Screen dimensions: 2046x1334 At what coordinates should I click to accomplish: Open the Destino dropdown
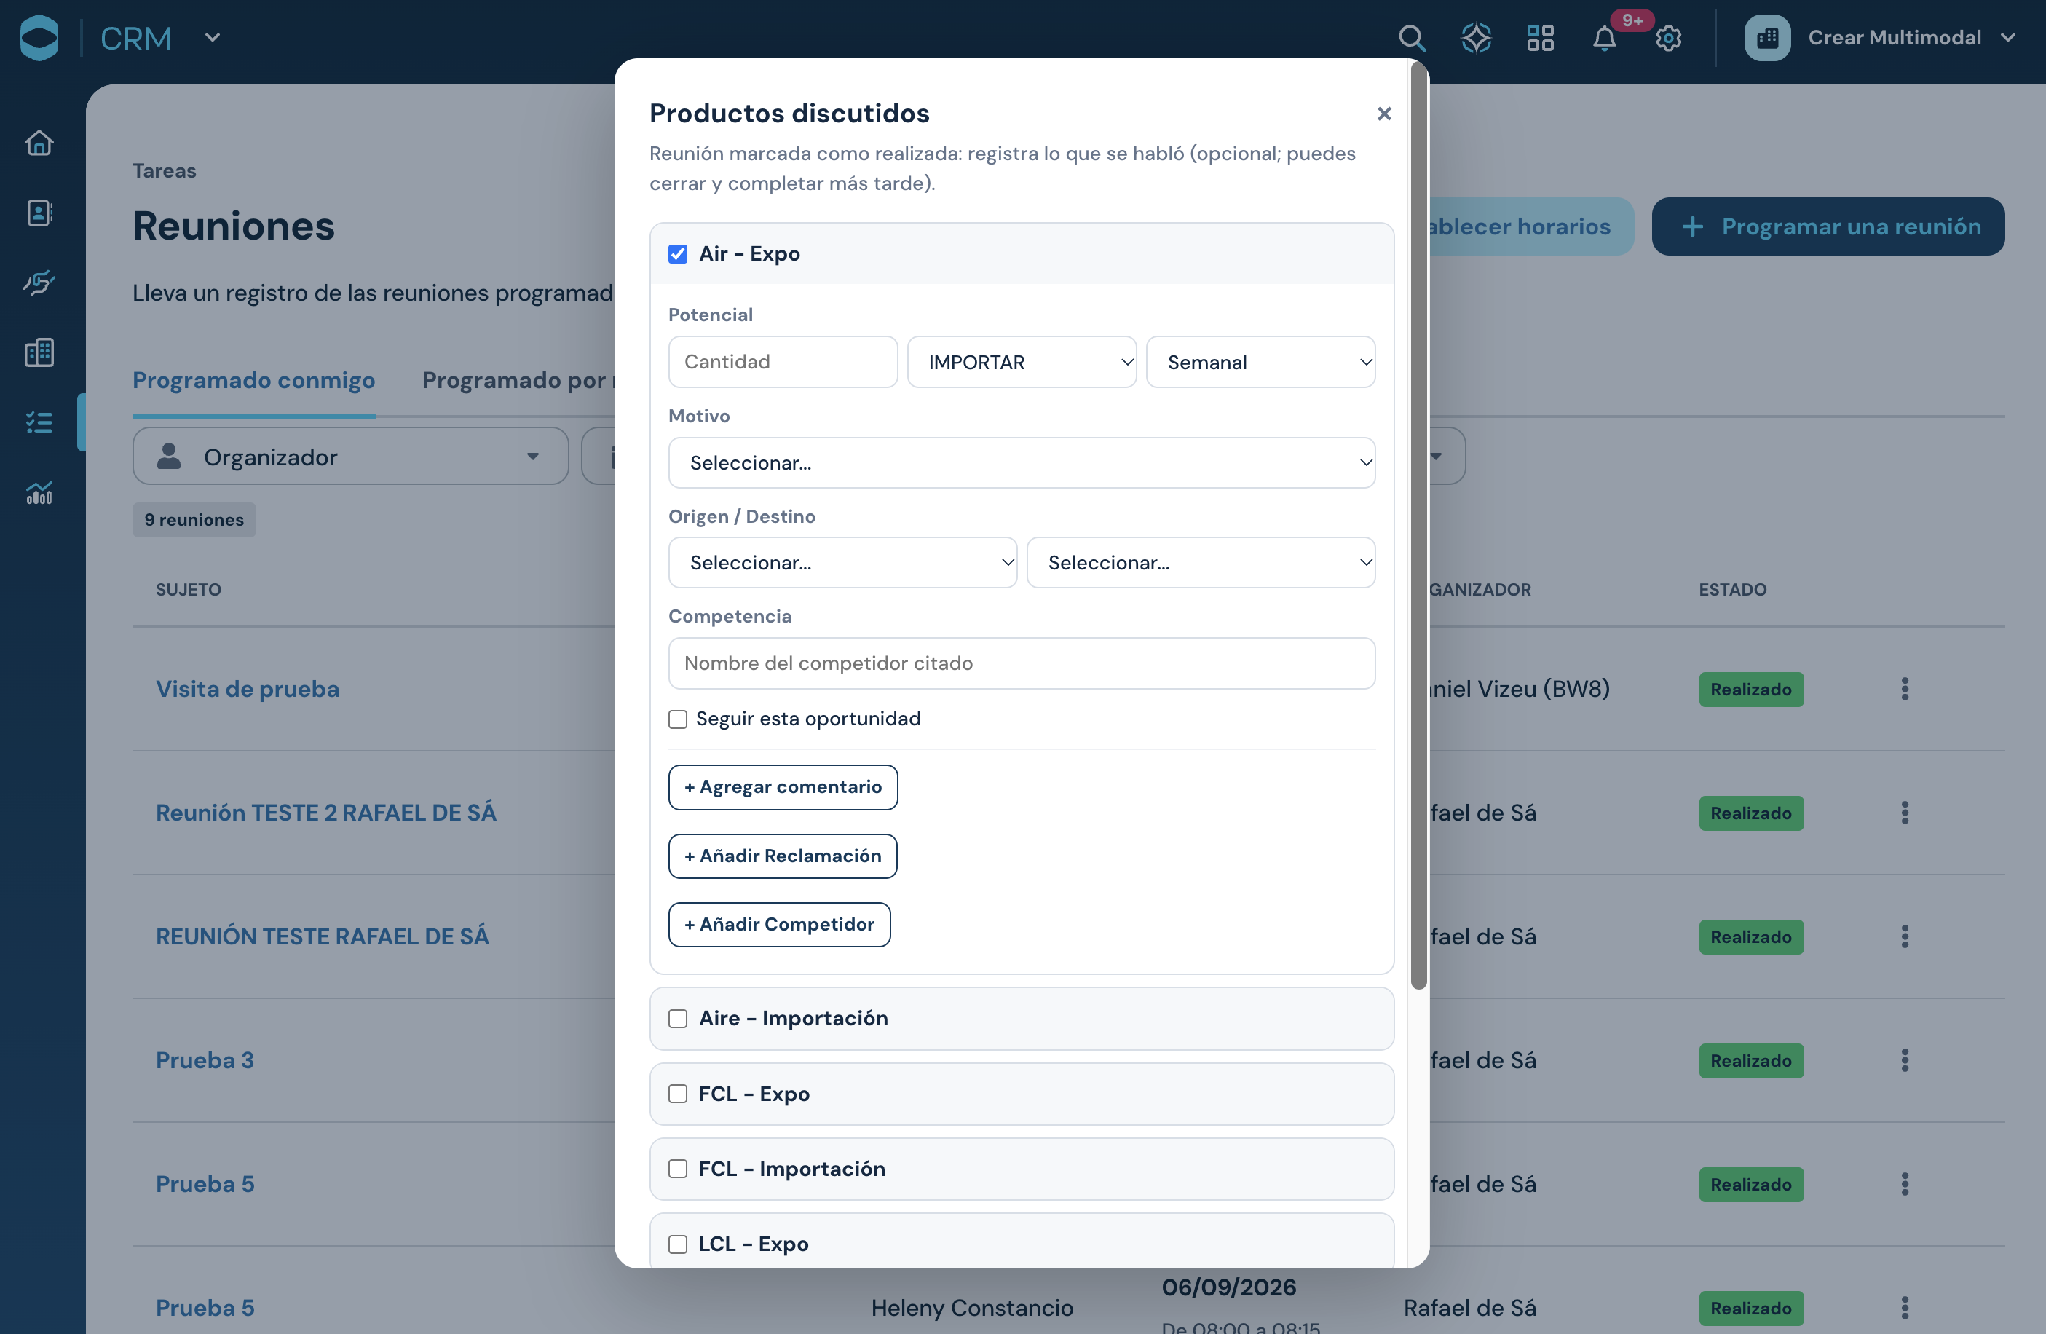[x=1200, y=563]
